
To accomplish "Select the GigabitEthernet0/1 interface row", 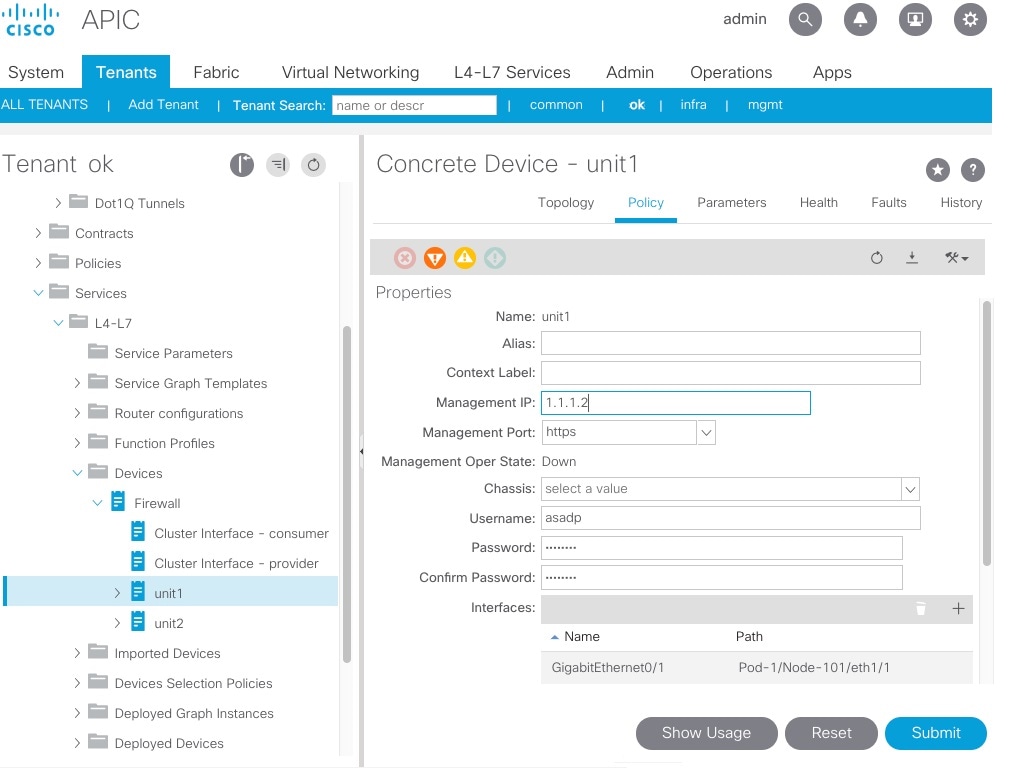I will click(757, 667).
